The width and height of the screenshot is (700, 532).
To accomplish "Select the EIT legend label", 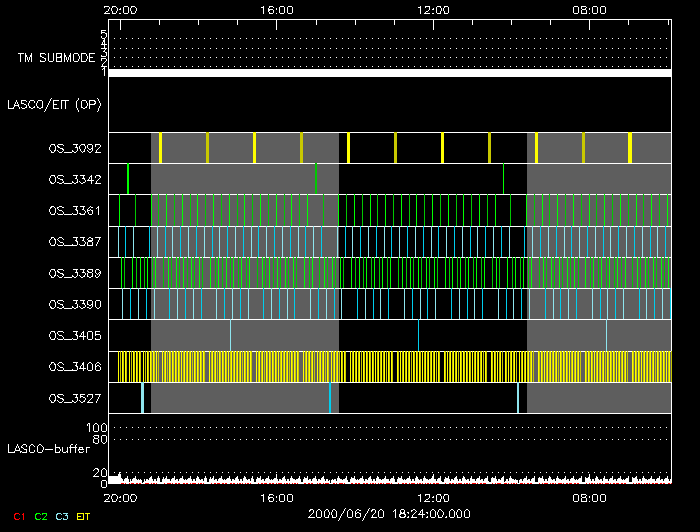I will 85,516.
